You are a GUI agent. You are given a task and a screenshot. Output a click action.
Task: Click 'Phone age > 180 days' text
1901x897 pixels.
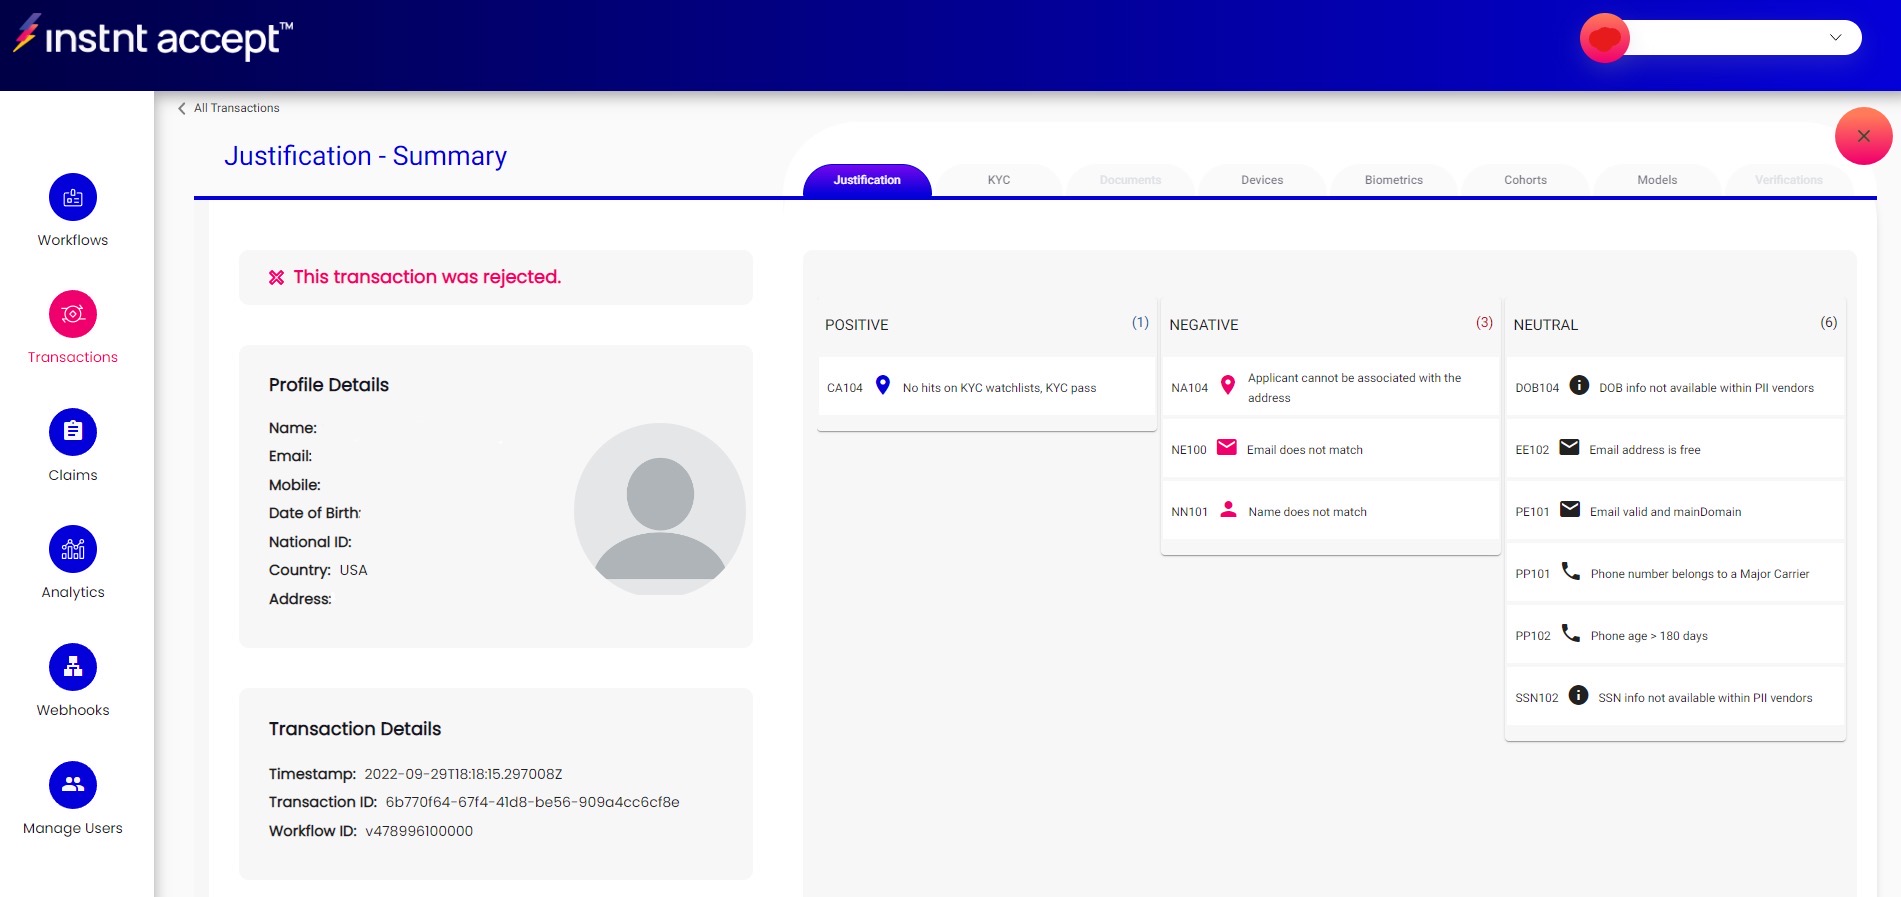click(1649, 636)
